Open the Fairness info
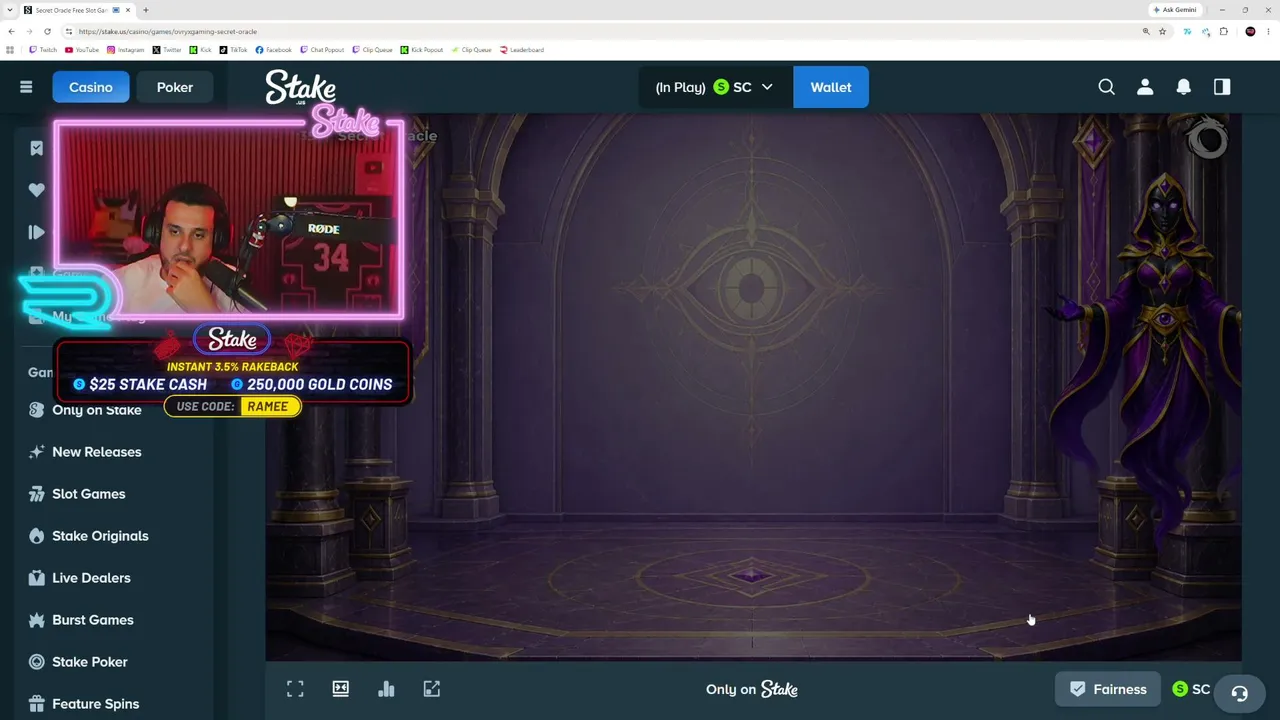The image size is (1280, 720). 1108,689
